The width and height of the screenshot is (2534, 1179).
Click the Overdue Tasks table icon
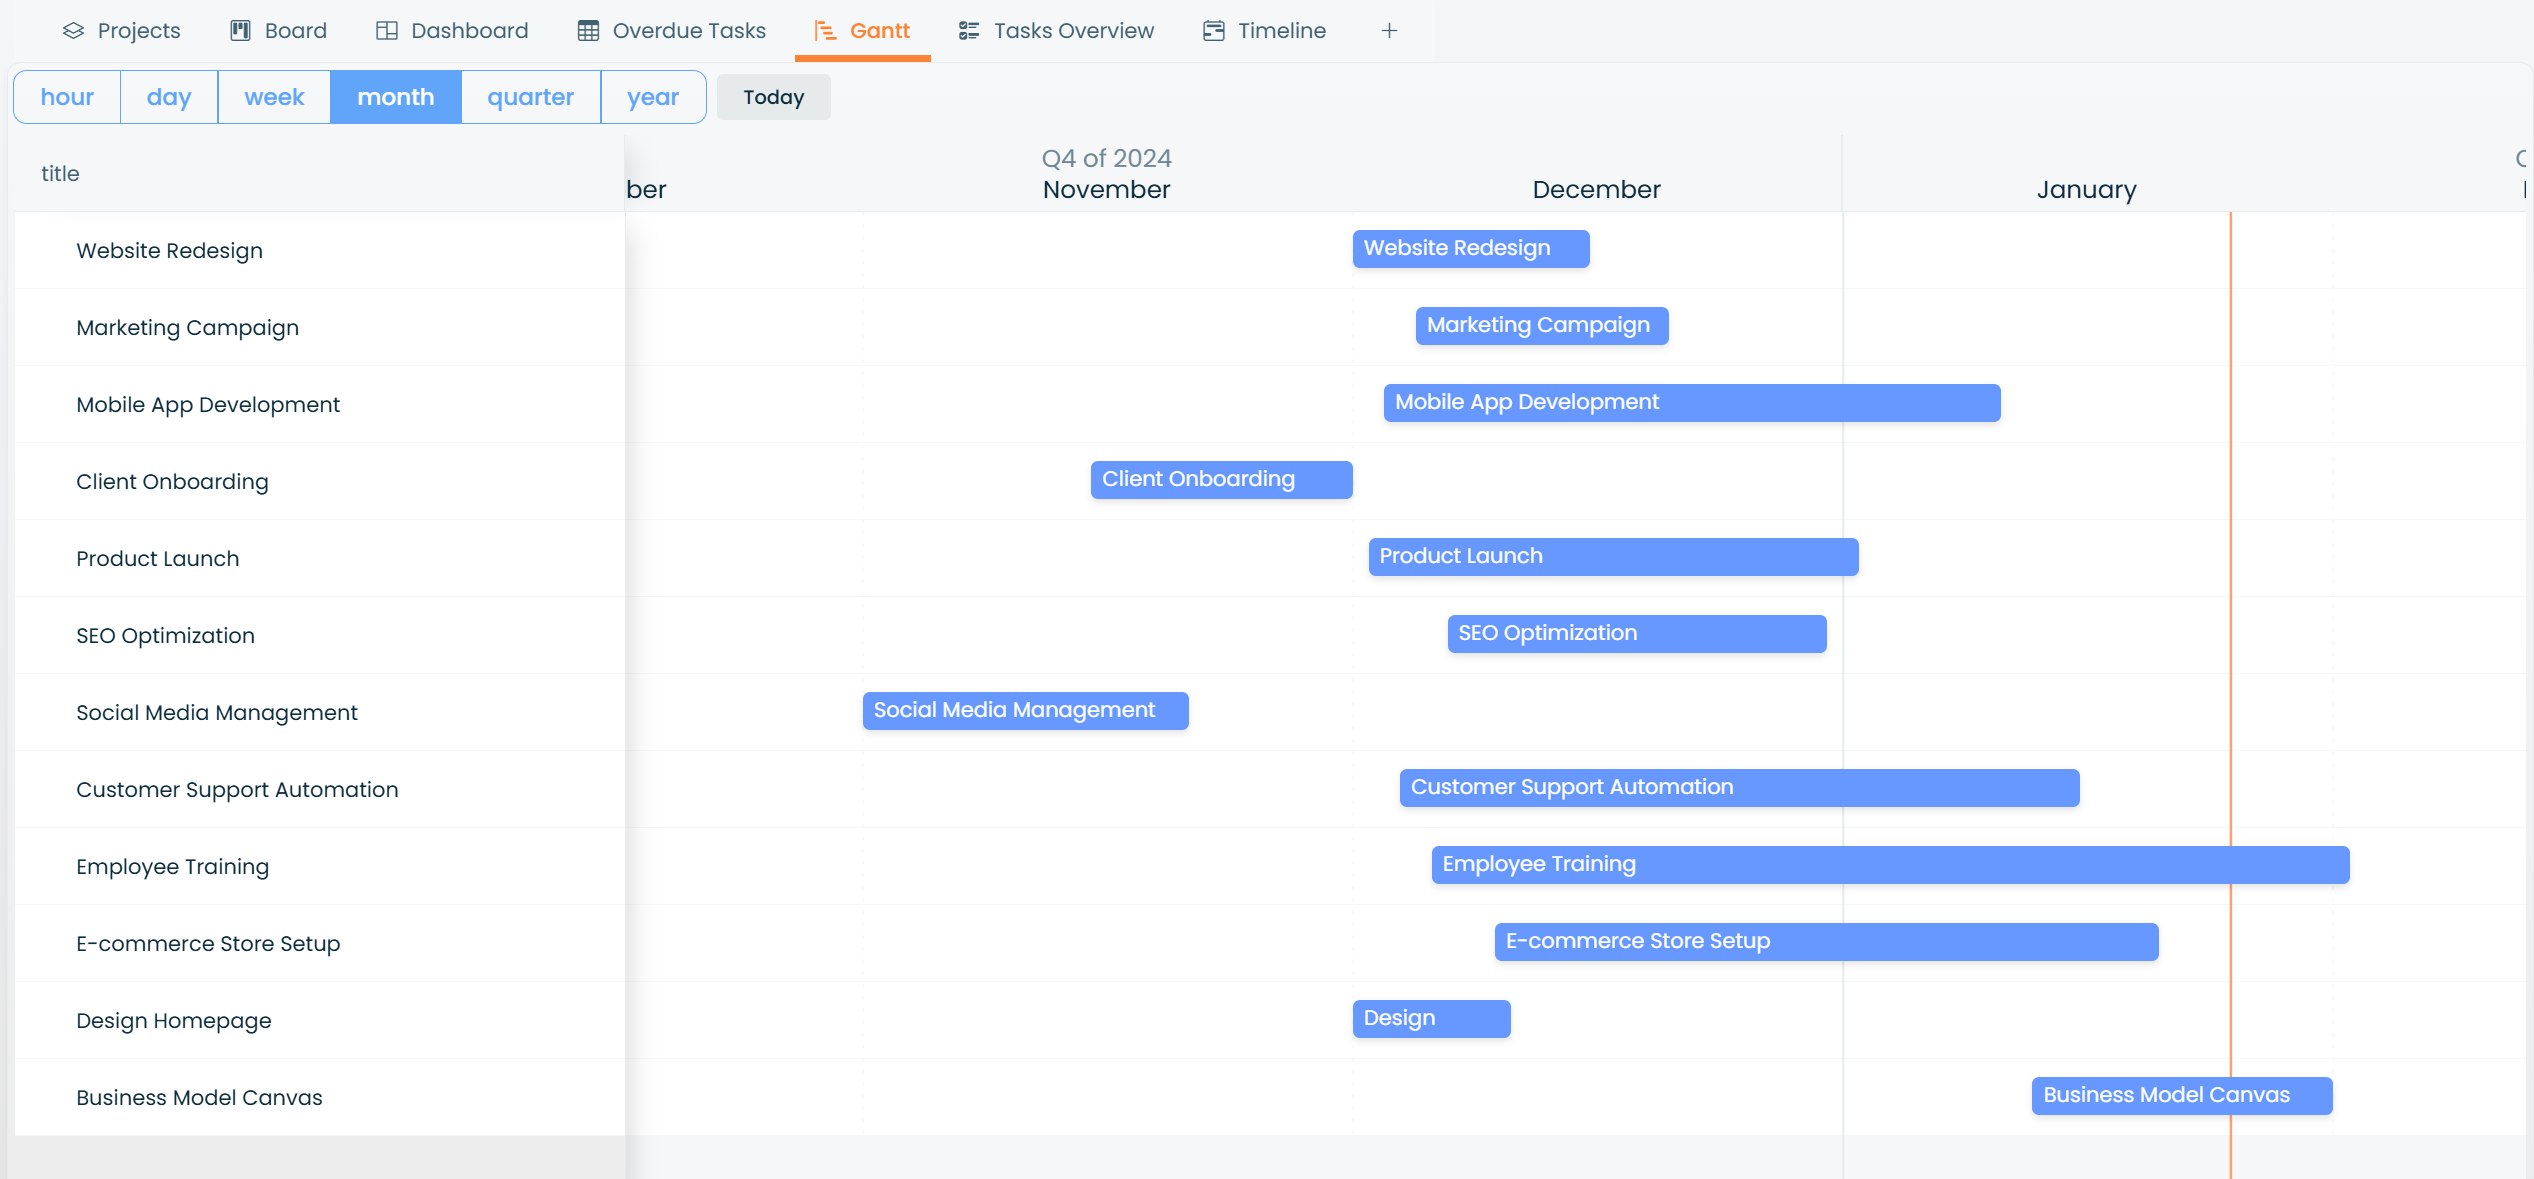click(588, 31)
